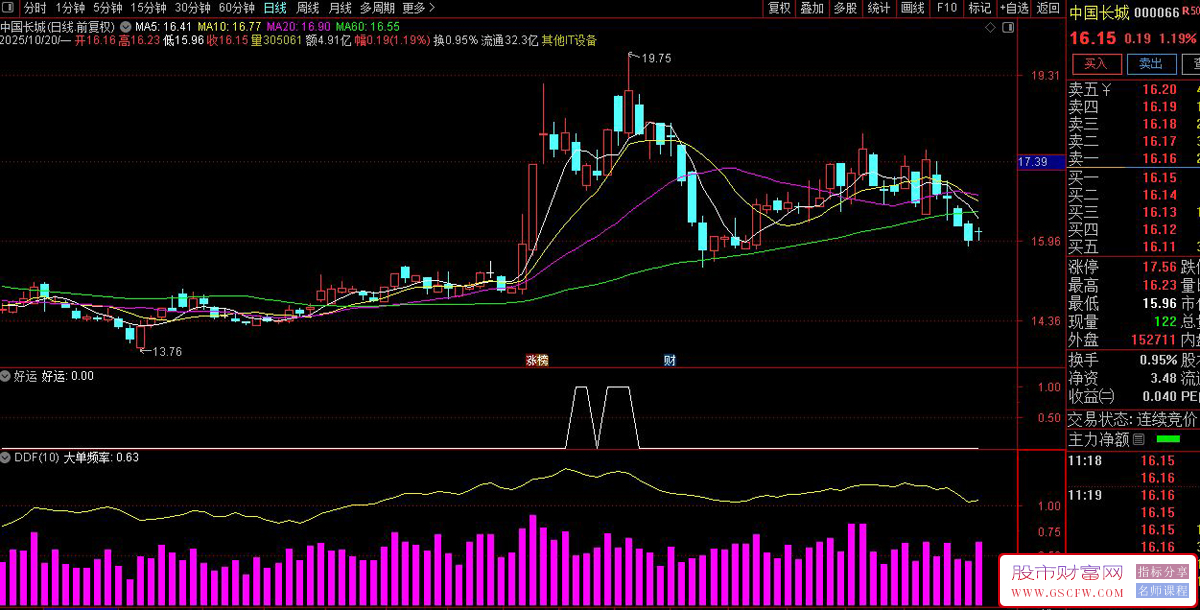Expand the DDF(10) indicator settings arrow
The image size is (1200, 610).
click(6, 457)
